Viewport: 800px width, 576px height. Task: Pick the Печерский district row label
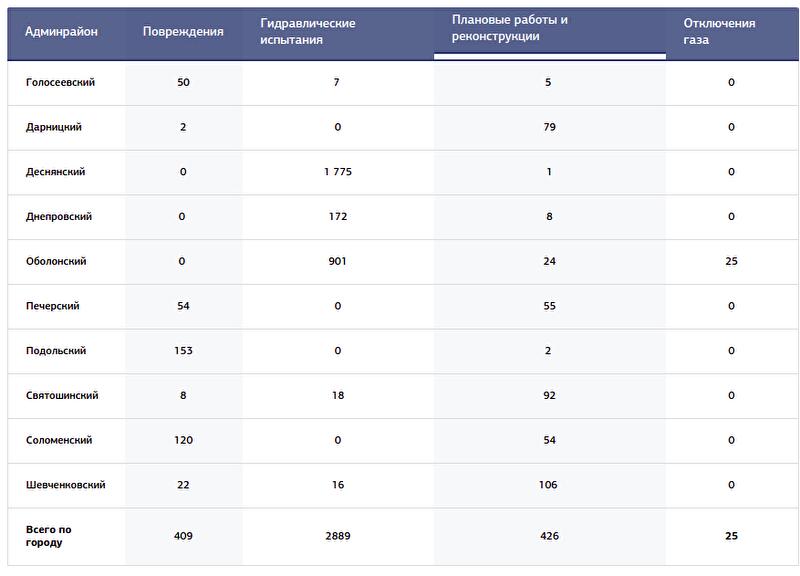[53, 306]
